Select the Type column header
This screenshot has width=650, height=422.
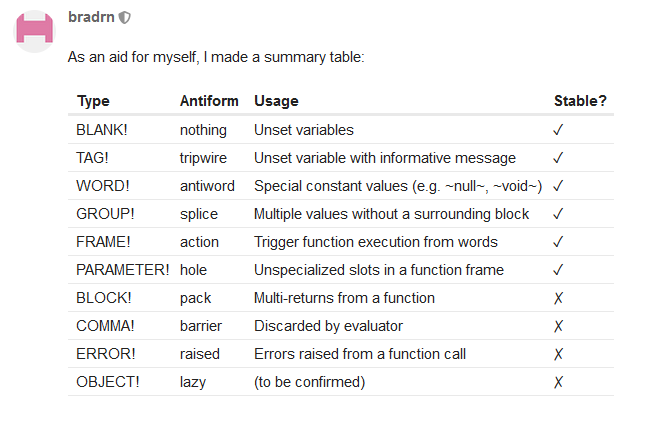(x=93, y=101)
